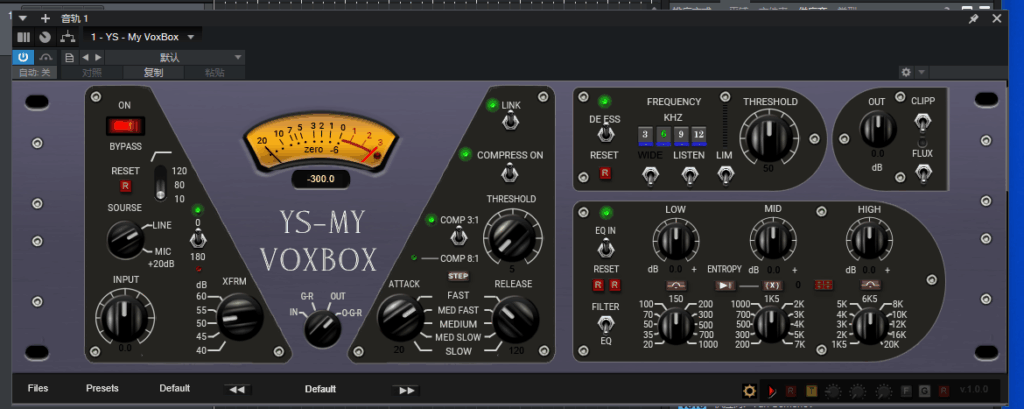Image resolution: width=1024 pixels, height=409 pixels.
Task: Select the 3 kHz de-ess frequency button
Action: coord(645,135)
